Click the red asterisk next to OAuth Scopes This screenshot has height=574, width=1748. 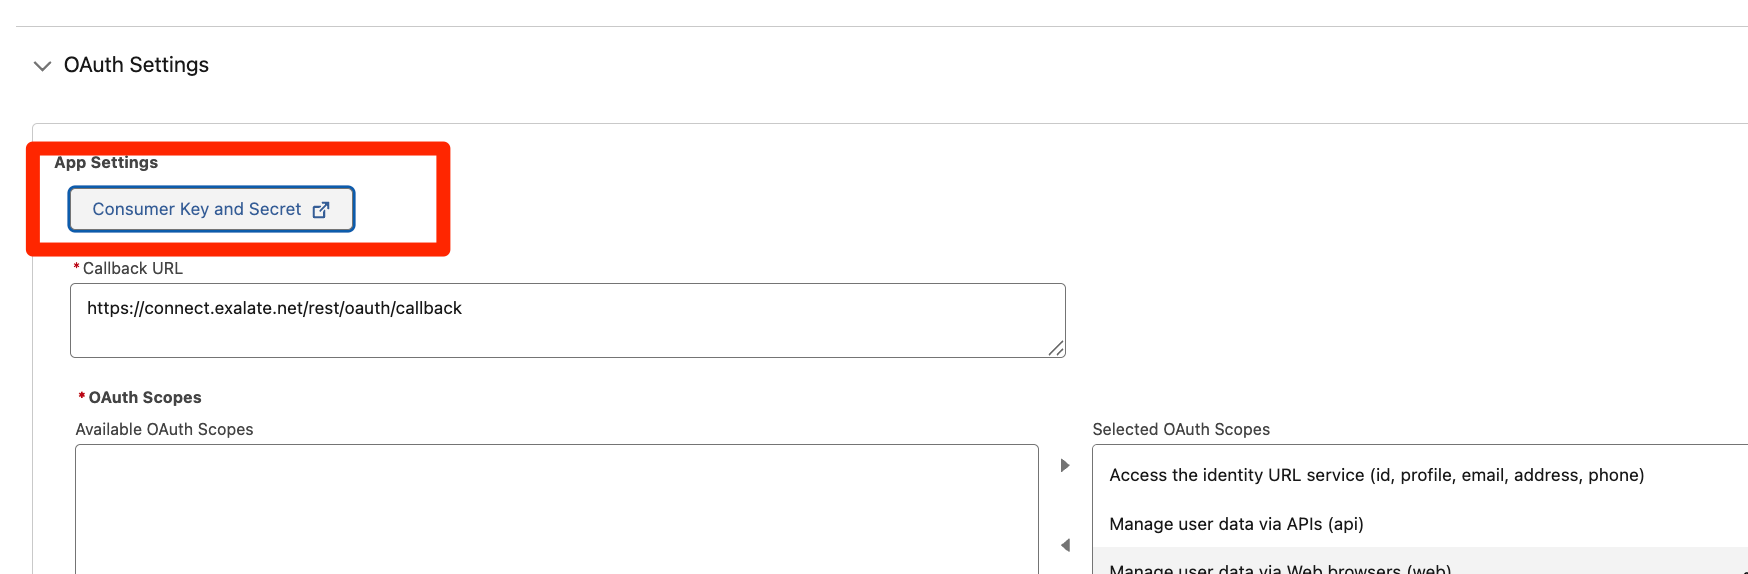(x=82, y=396)
